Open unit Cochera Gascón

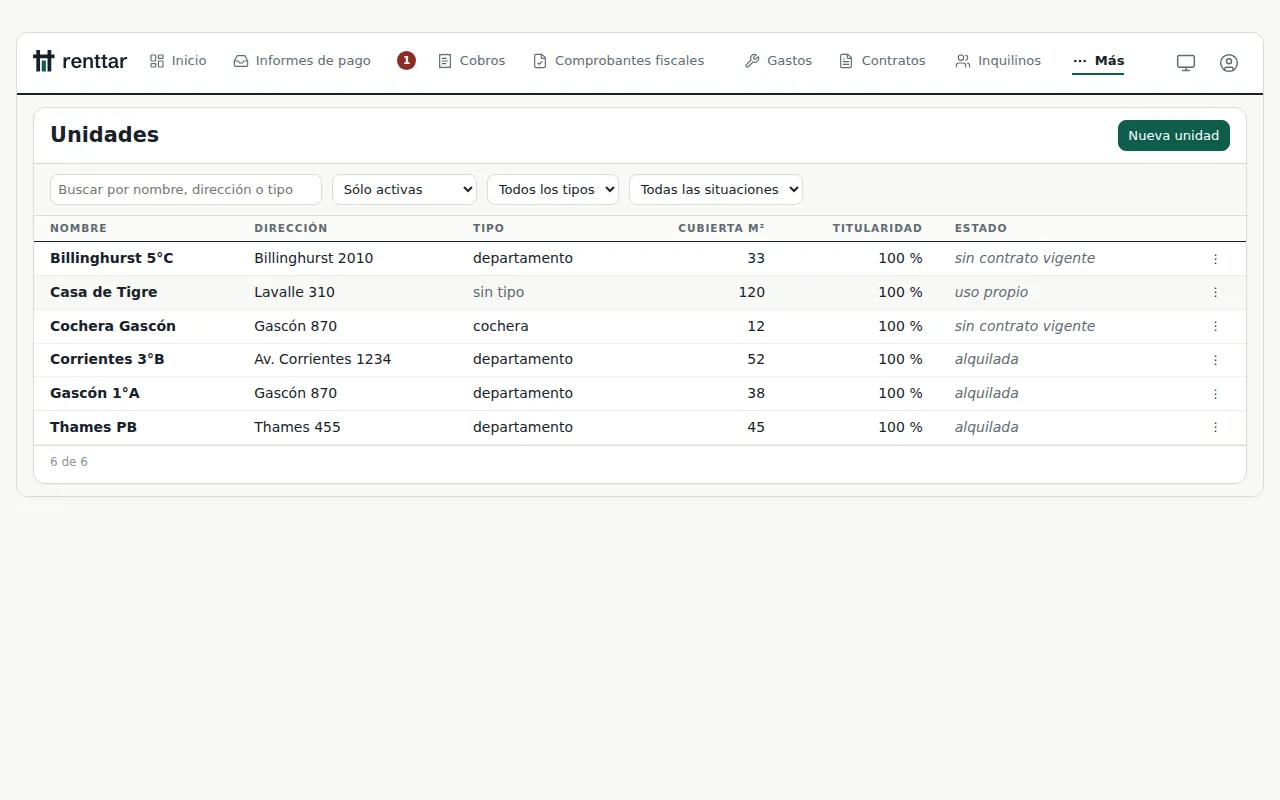pyautogui.click(x=113, y=327)
